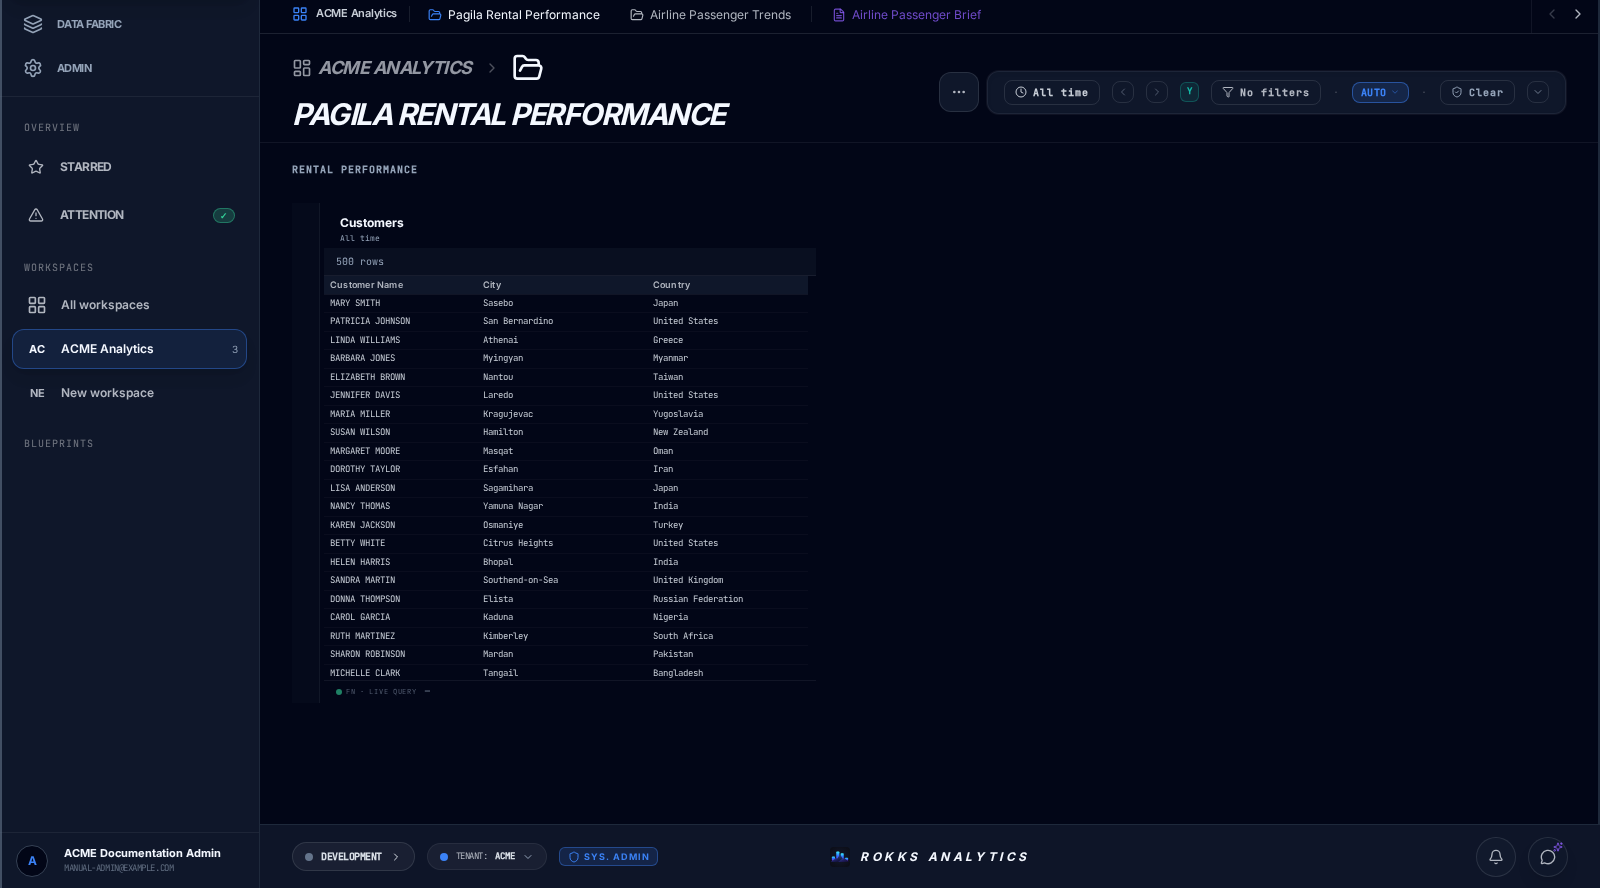Sort by Customer Name column

366,285
